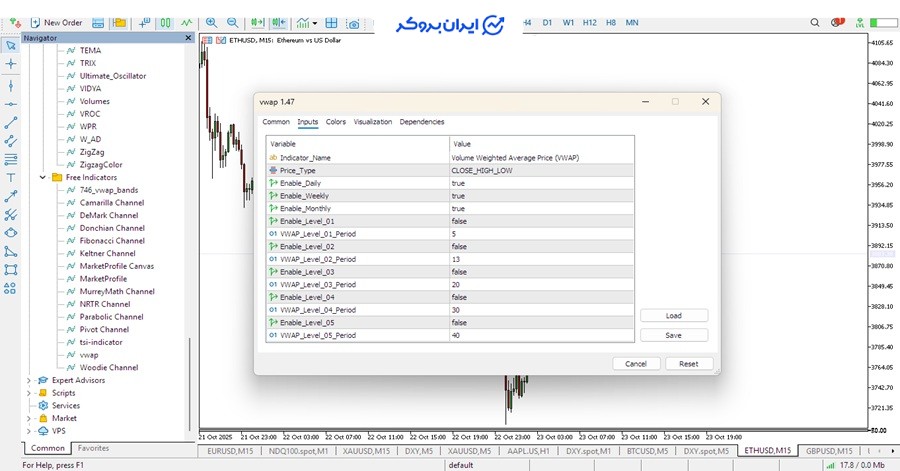
Task: Select the crosshair tool in left toolbar
Action: (11, 64)
